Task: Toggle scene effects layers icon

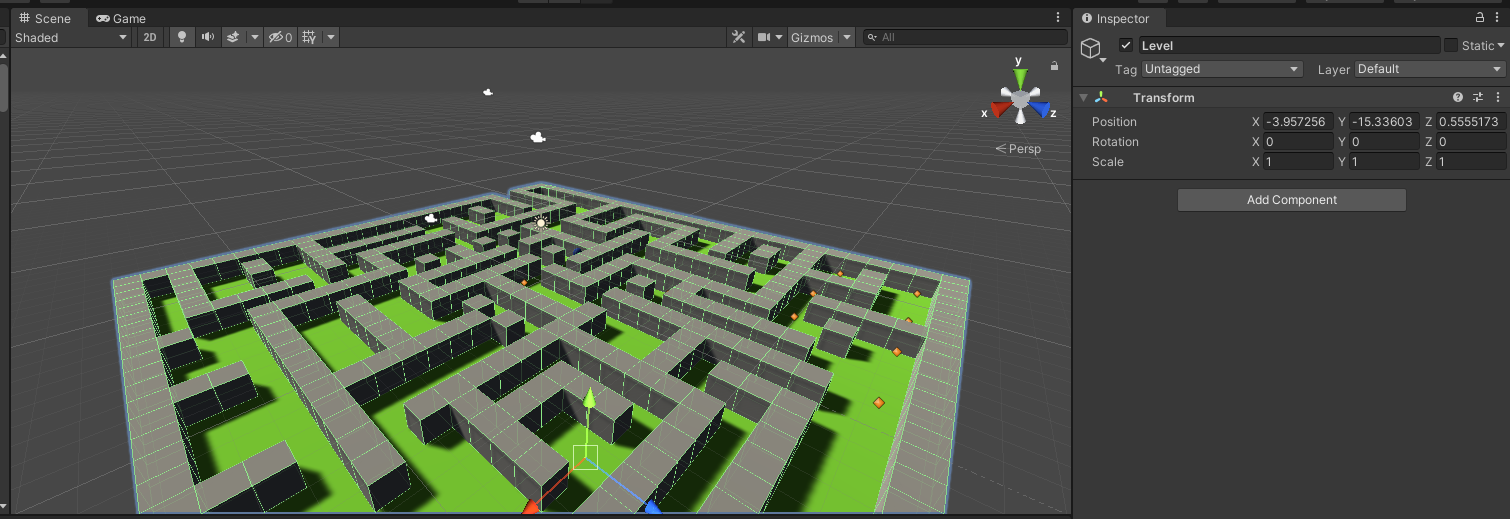Action: (232, 37)
